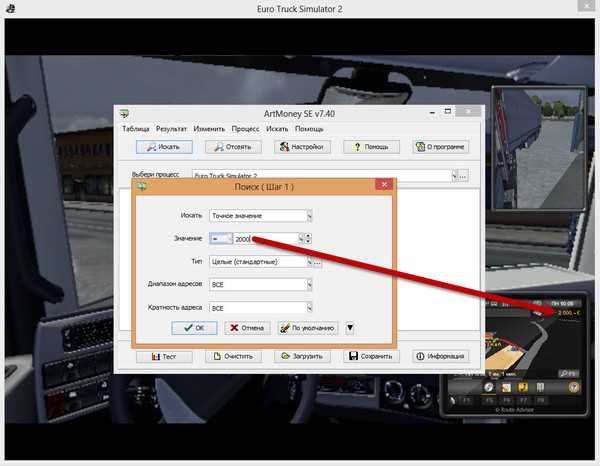Click the side mirror view in game
The height and width of the screenshot is (466, 600).
pos(539,148)
